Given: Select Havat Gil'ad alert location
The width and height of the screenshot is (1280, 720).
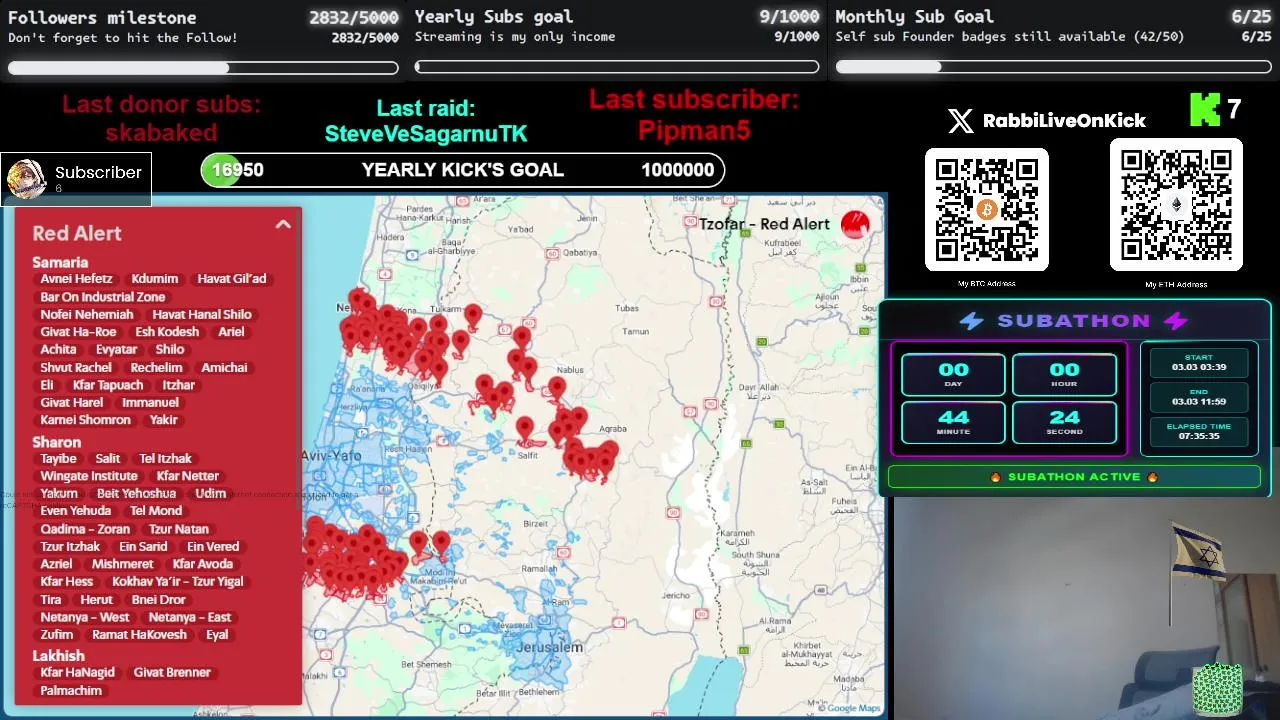Looking at the screenshot, I should pyautogui.click(x=232, y=279).
